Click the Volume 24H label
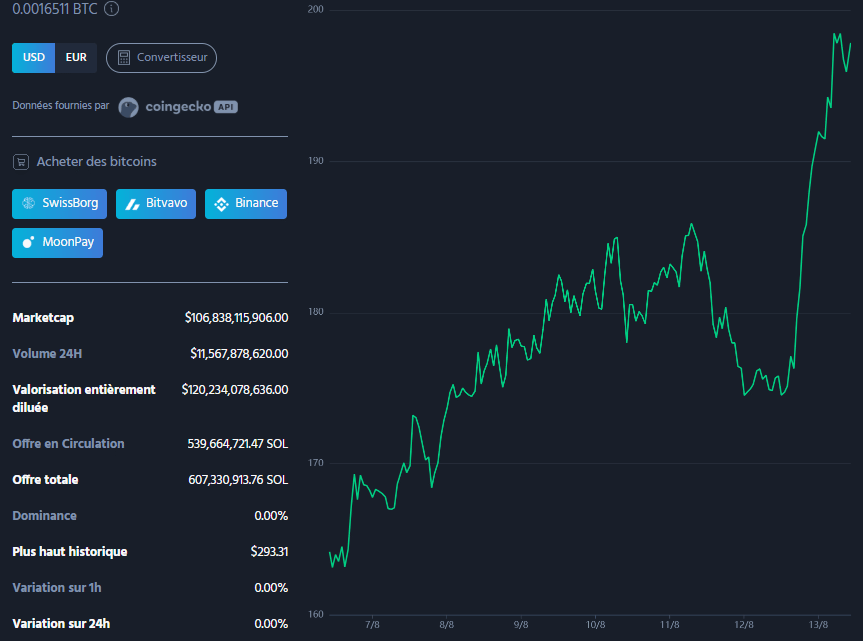 46,354
